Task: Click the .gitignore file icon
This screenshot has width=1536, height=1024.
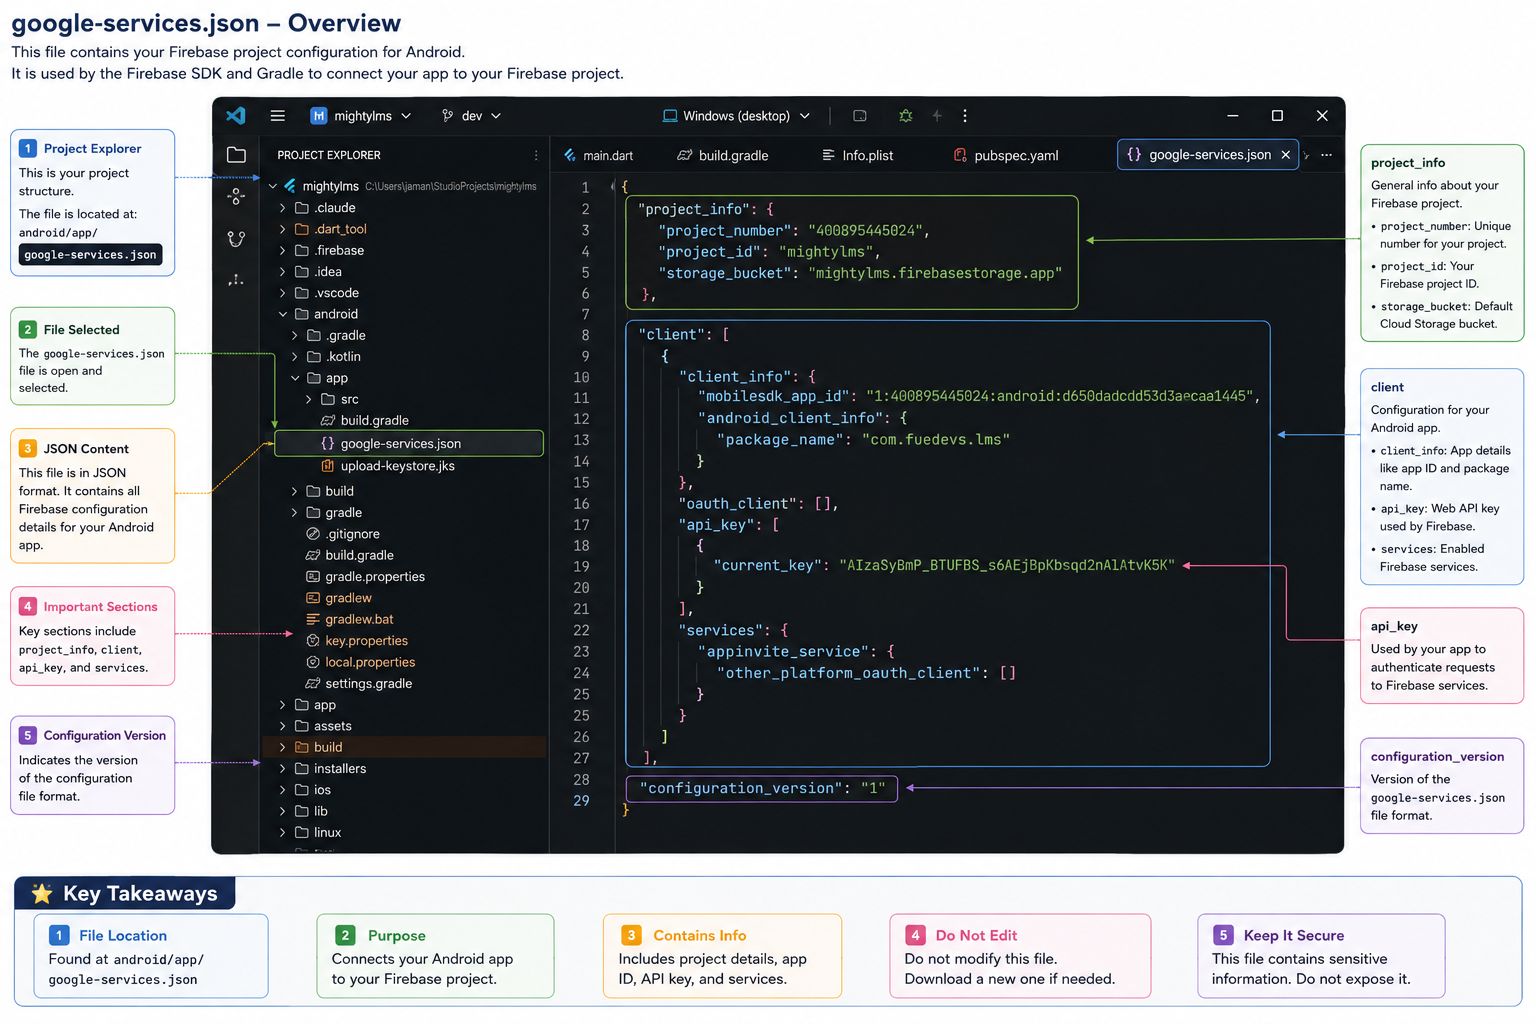Action: click(313, 534)
